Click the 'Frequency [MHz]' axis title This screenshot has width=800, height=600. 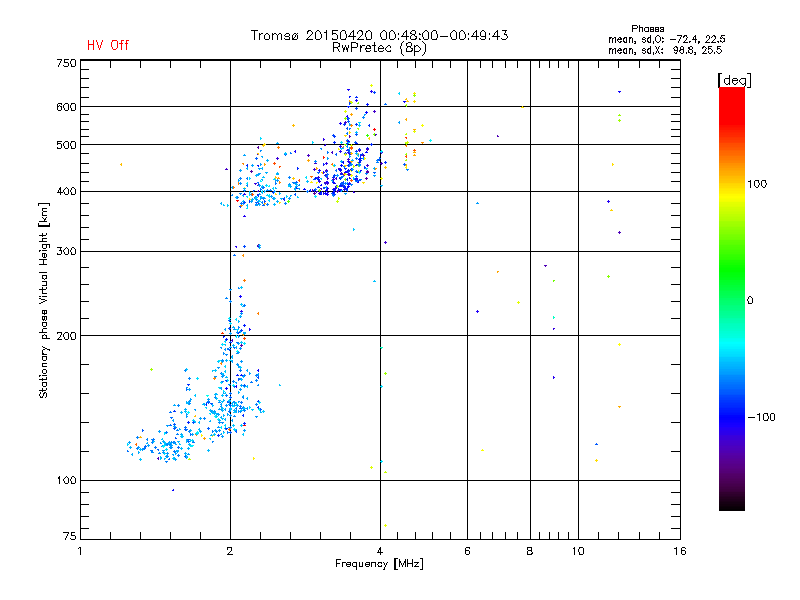click(x=379, y=564)
